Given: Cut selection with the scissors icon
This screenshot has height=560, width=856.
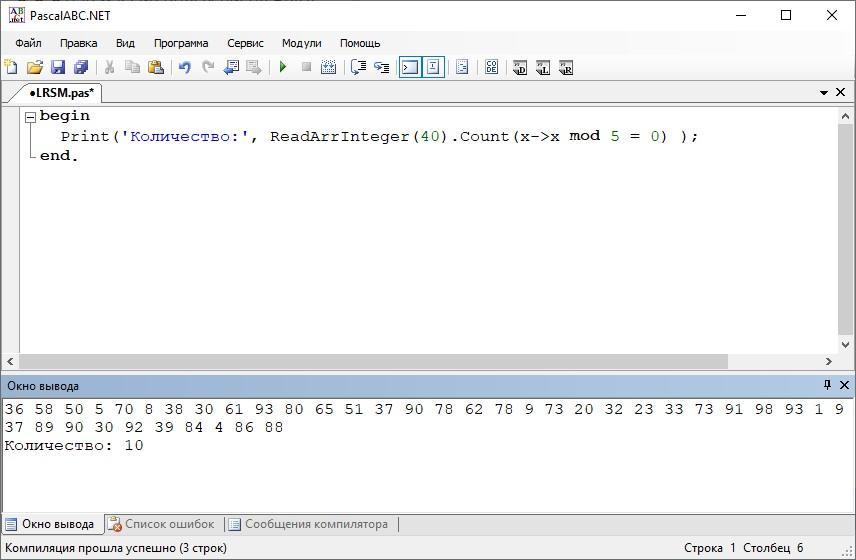Looking at the screenshot, I should pos(109,67).
